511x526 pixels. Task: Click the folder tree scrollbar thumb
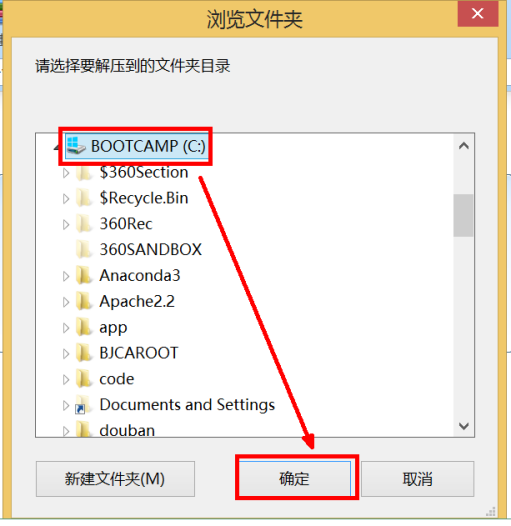[x=463, y=215]
